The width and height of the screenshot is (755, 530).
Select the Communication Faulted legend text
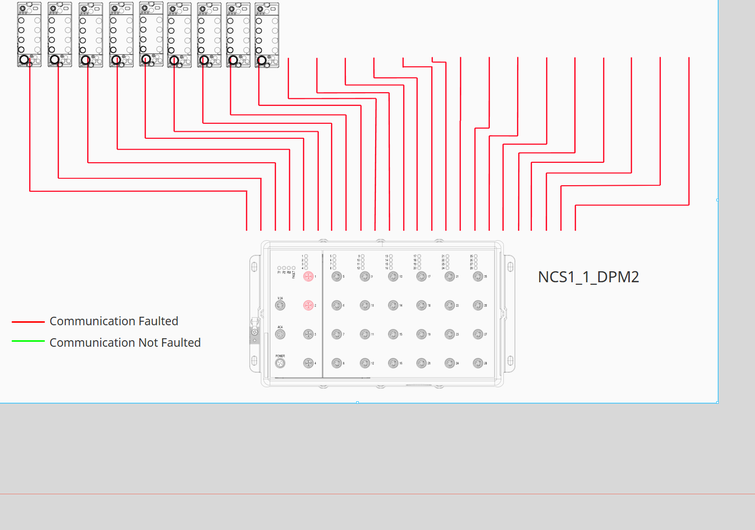pyautogui.click(x=114, y=322)
